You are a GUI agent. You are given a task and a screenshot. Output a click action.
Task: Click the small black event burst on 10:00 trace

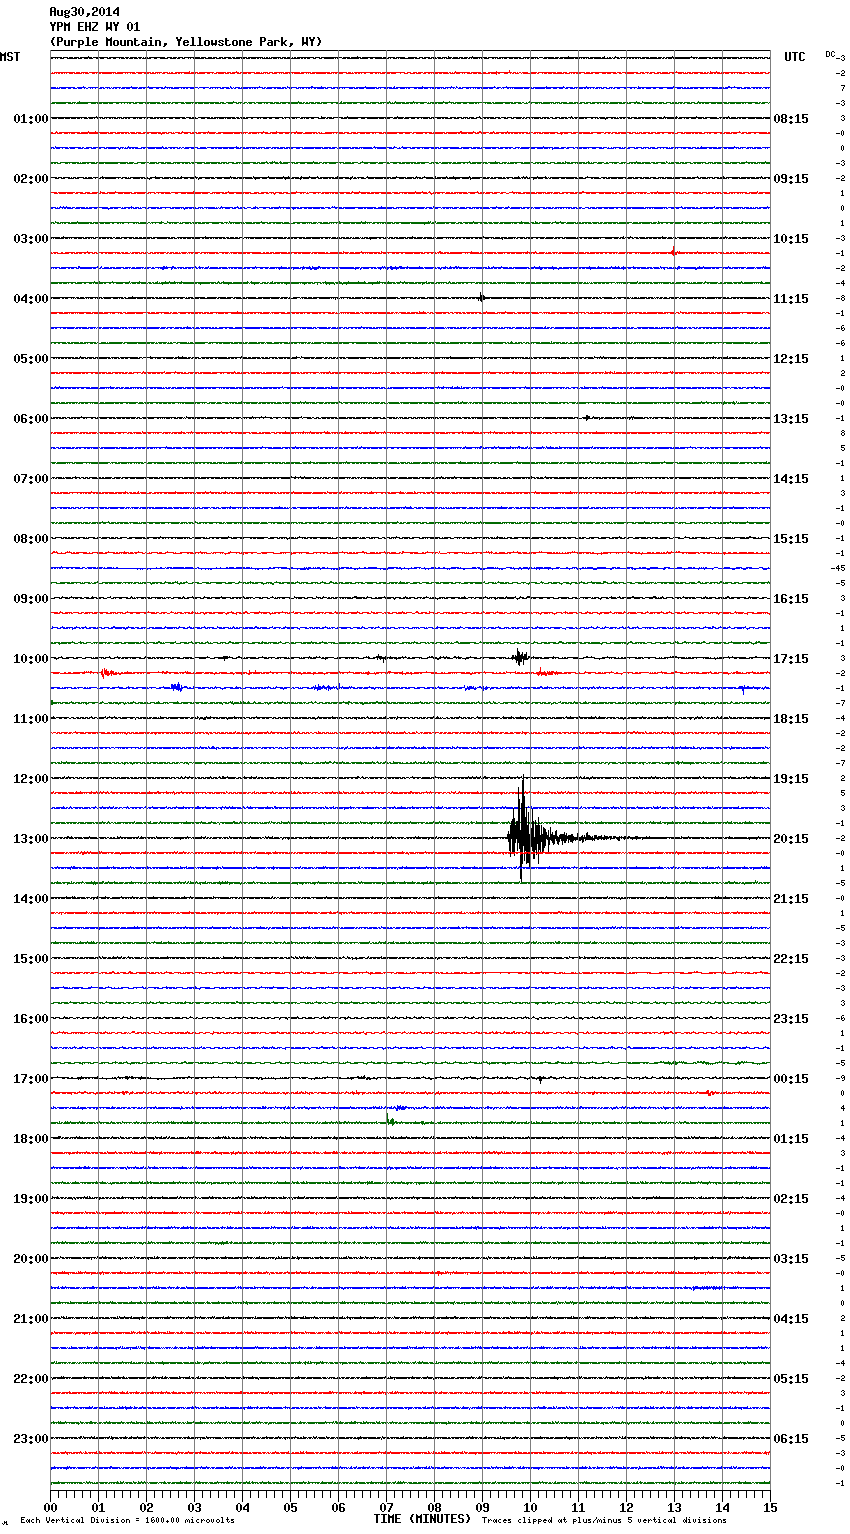(520, 657)
